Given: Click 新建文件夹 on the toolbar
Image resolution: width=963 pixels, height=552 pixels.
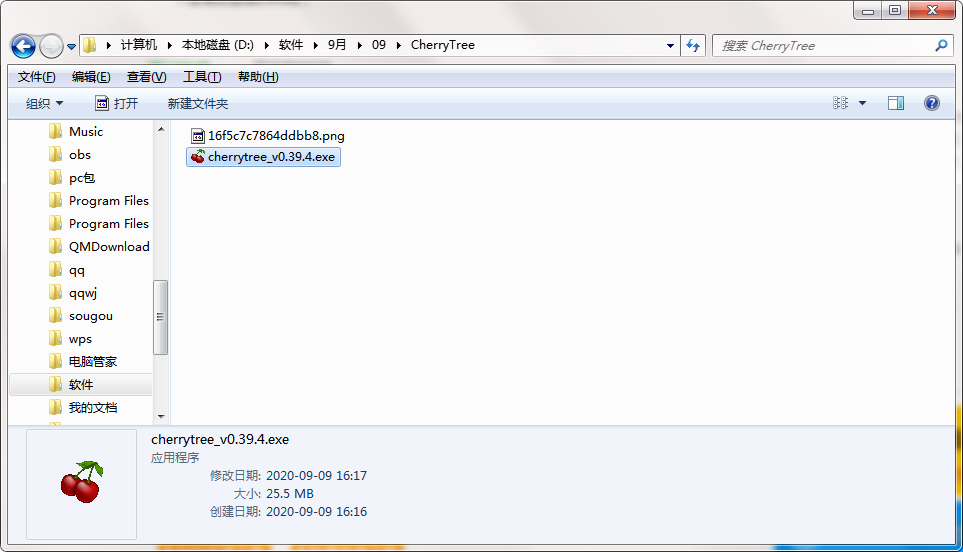Looking at the screenshot, I should click(198, 103).
